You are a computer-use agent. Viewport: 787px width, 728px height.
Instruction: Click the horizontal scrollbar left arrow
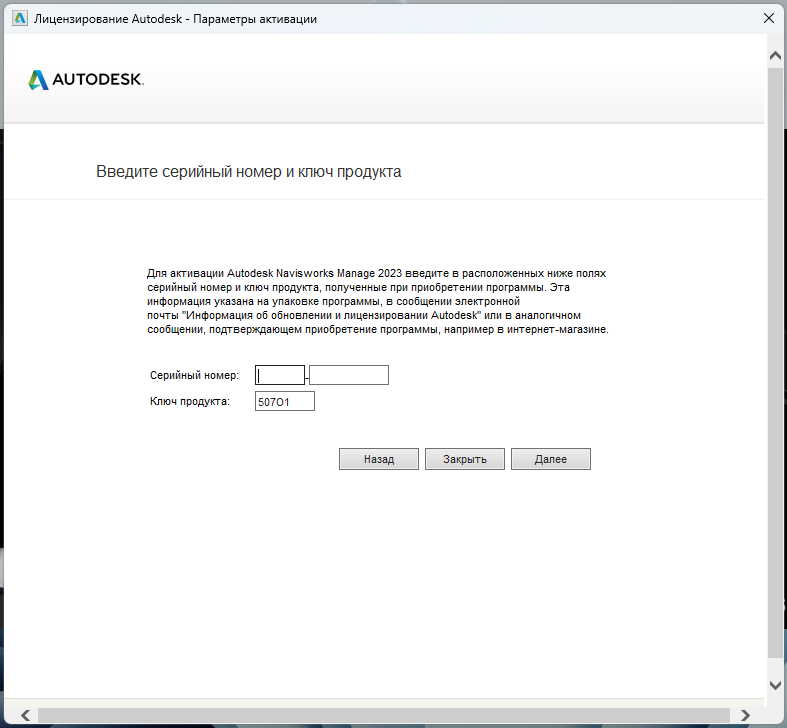[26, 715]
